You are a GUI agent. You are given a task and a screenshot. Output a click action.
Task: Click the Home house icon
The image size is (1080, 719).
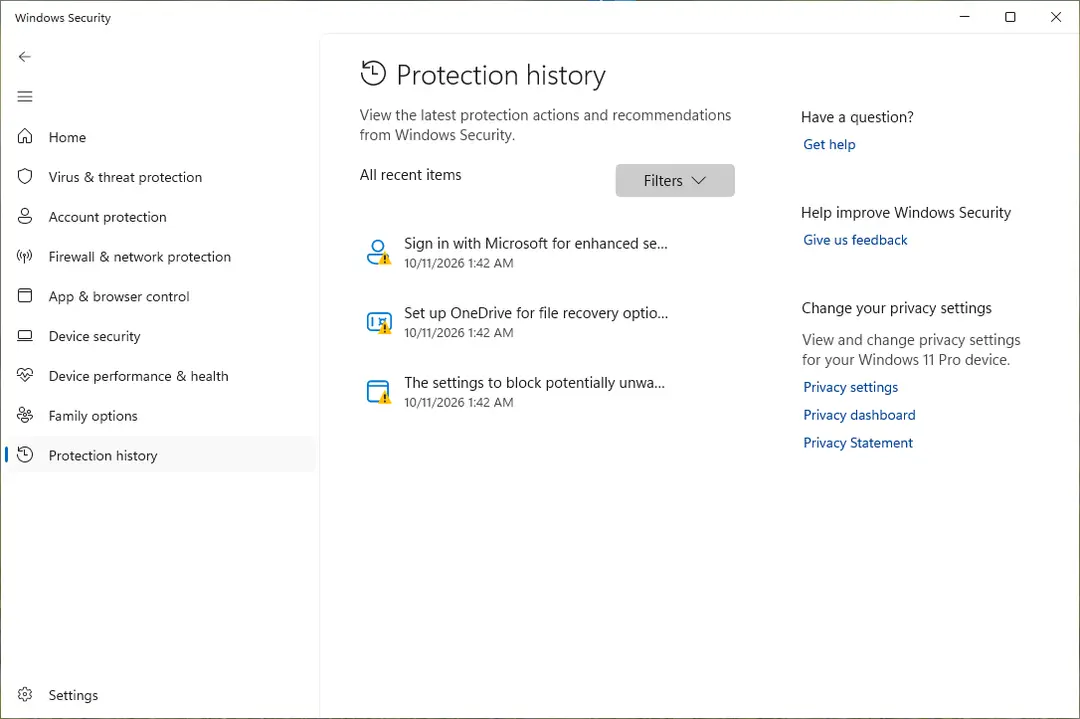(25, 136)
